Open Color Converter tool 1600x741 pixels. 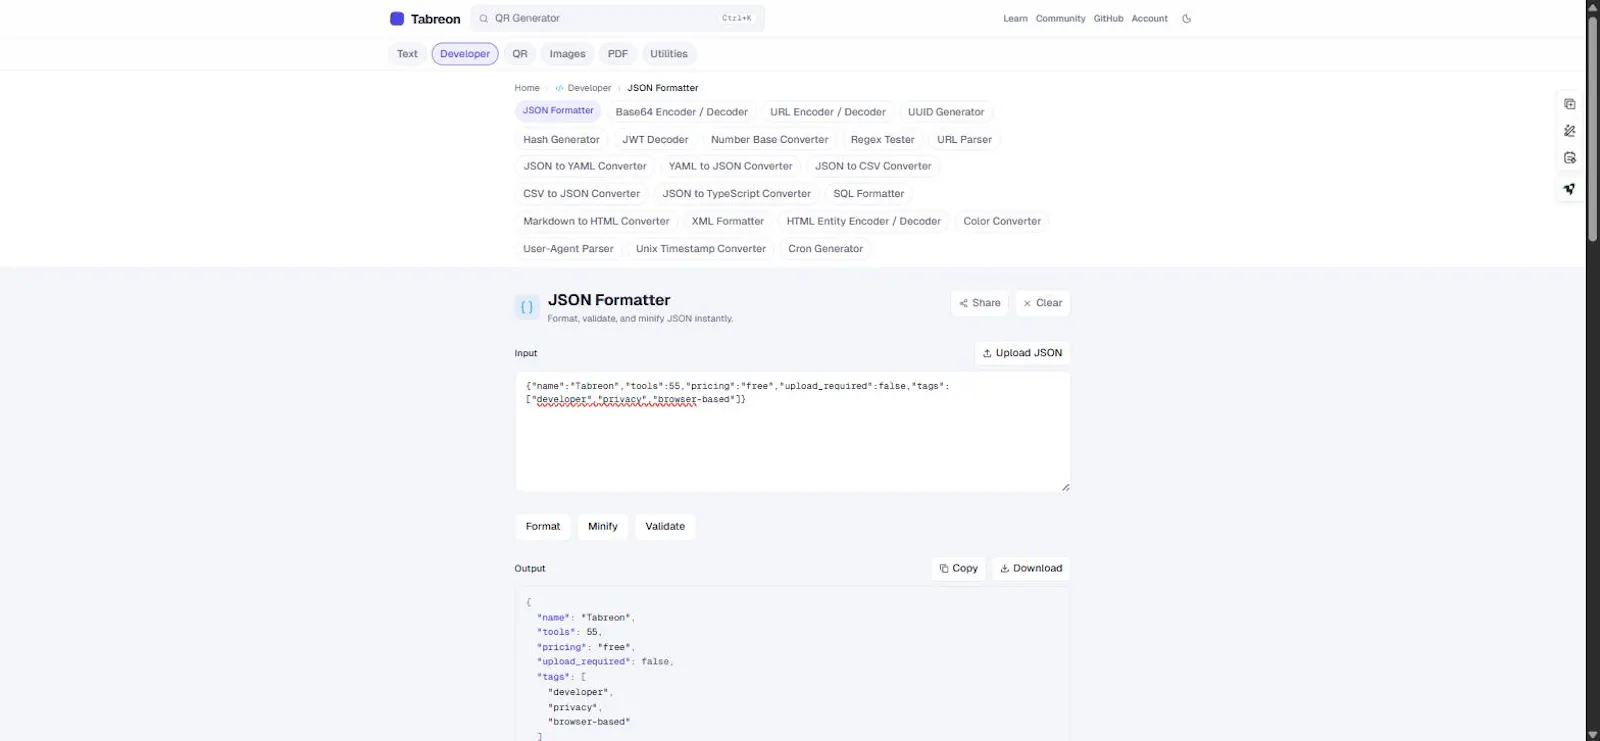pyautogui.click(x=1002, y=222)
